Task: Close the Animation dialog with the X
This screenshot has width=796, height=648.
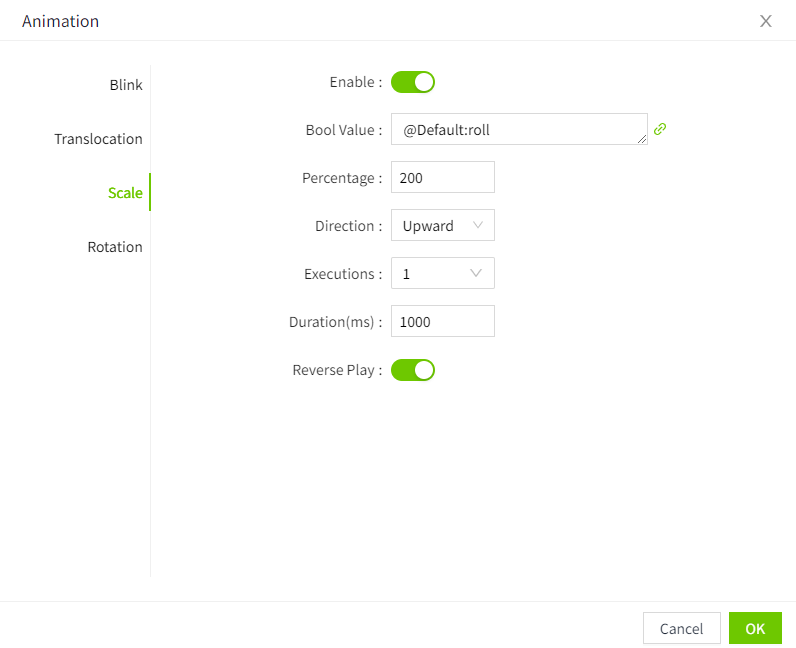Action: pyautogui.click(x=766, y=21)
